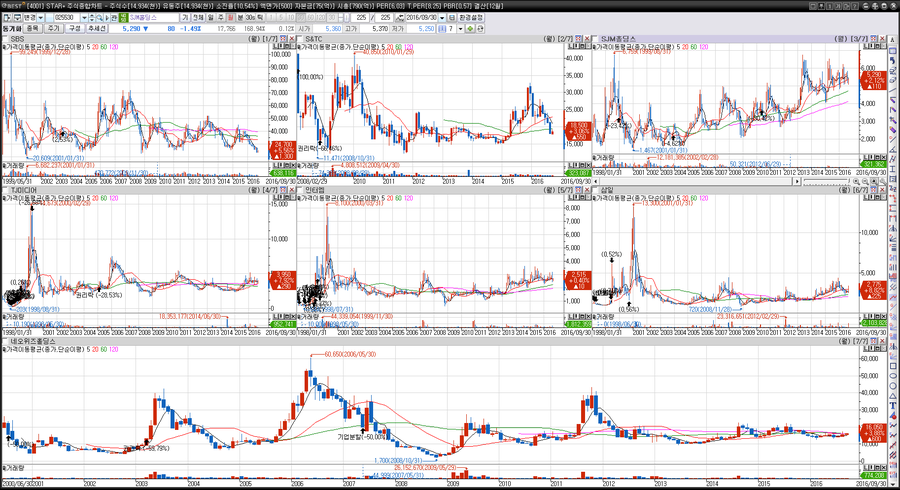
Task: Click the rightmost icon on the price row
Action: click(480, 28)
